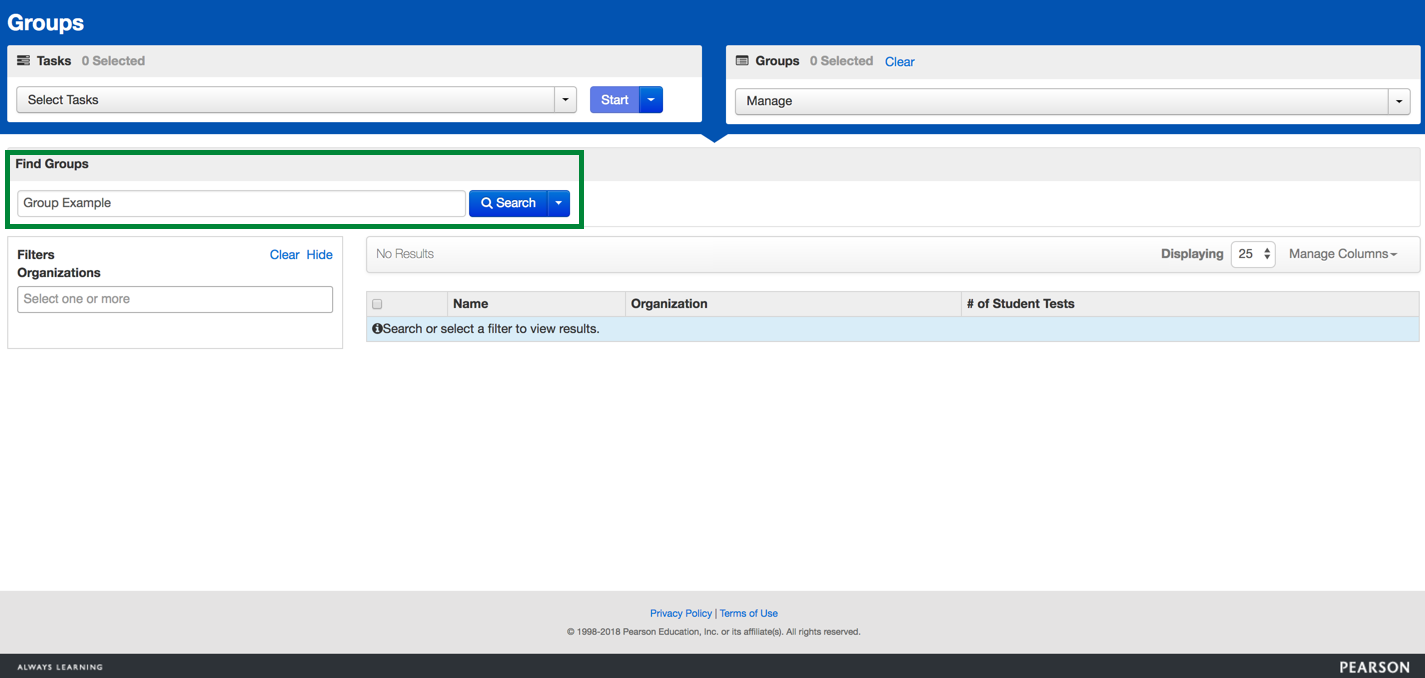The width and height of the screenshot is (1425, 678).
Task: Open the Select Tasks dropdown
Action: click(296, 100)
